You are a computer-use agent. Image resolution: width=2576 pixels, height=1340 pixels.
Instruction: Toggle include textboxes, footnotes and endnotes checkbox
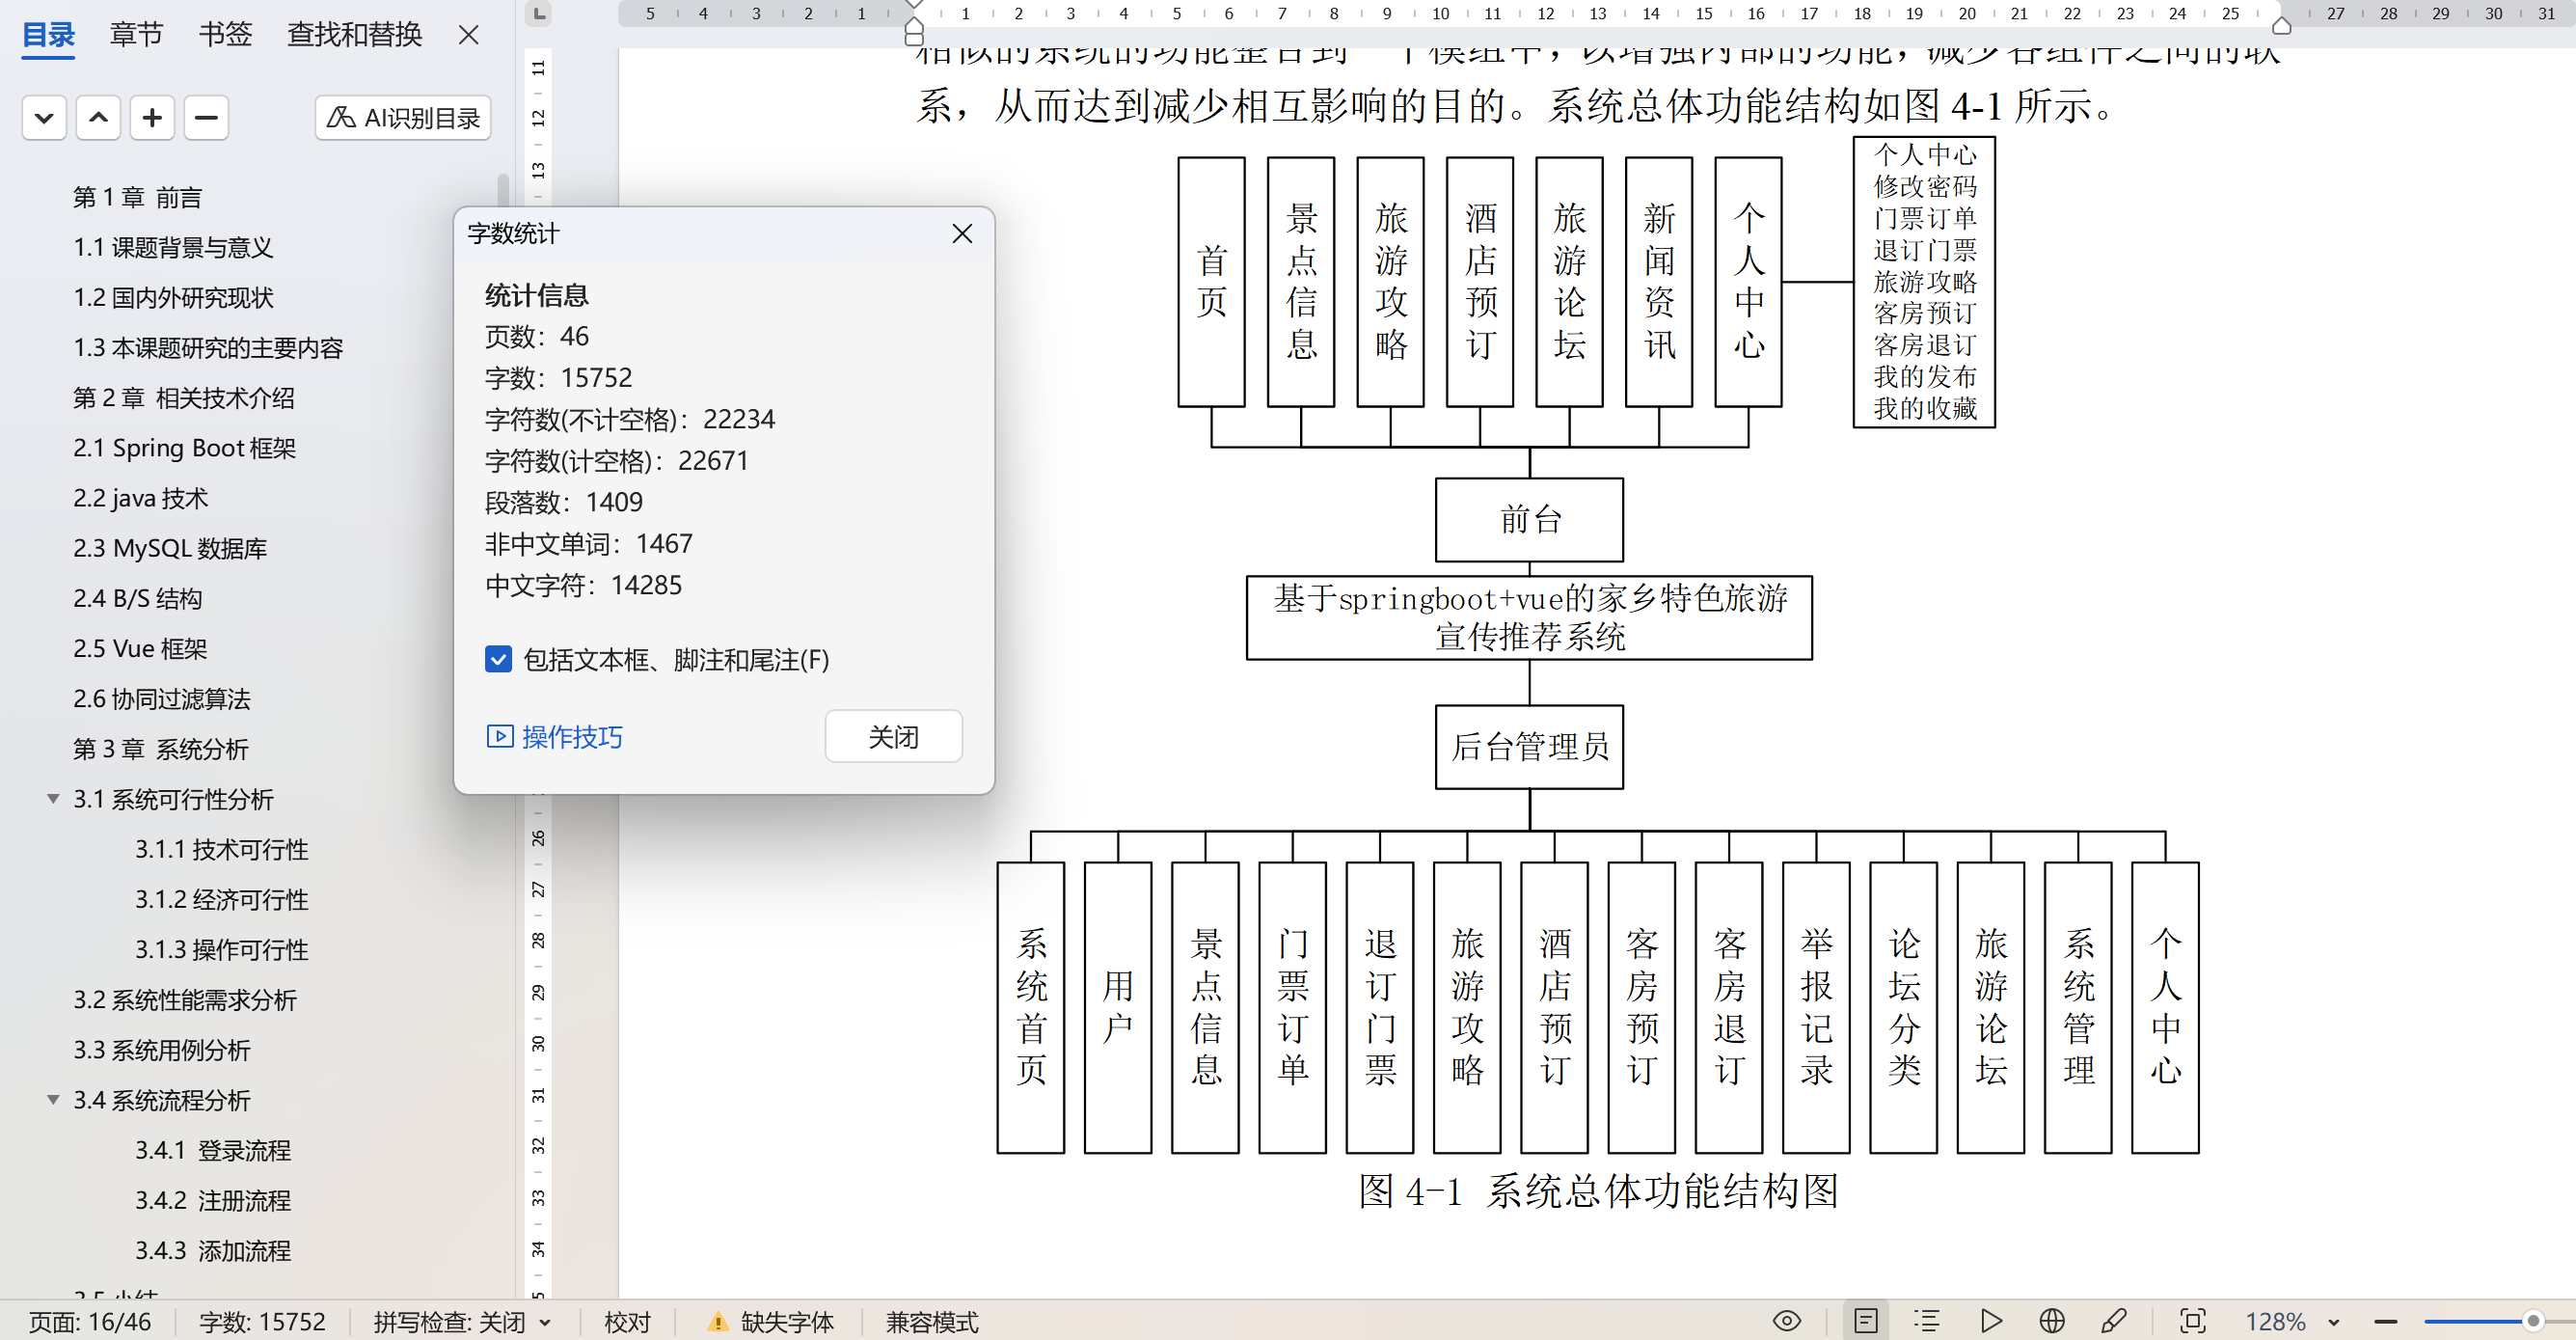(498, 659)
